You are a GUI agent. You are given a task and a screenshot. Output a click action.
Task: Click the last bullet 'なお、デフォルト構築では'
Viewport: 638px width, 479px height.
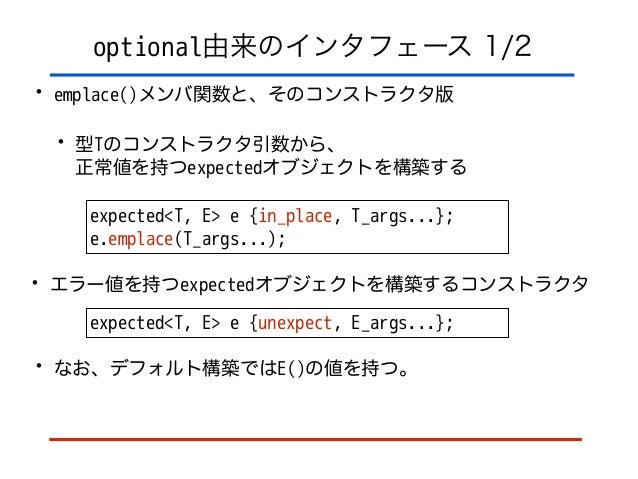point(231,368)
